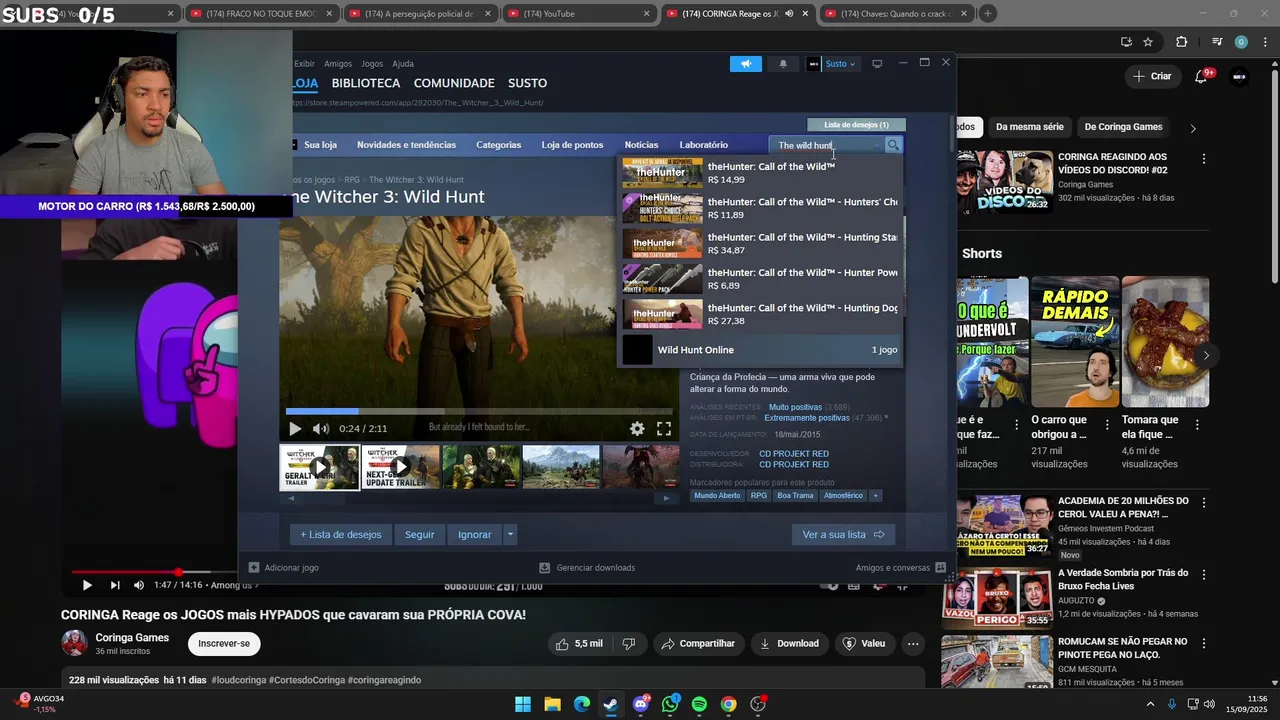The image size is (1280, 720).
Task: Open Chrome media control icon
Action: pyautogui.click(x=1217, y=42)
